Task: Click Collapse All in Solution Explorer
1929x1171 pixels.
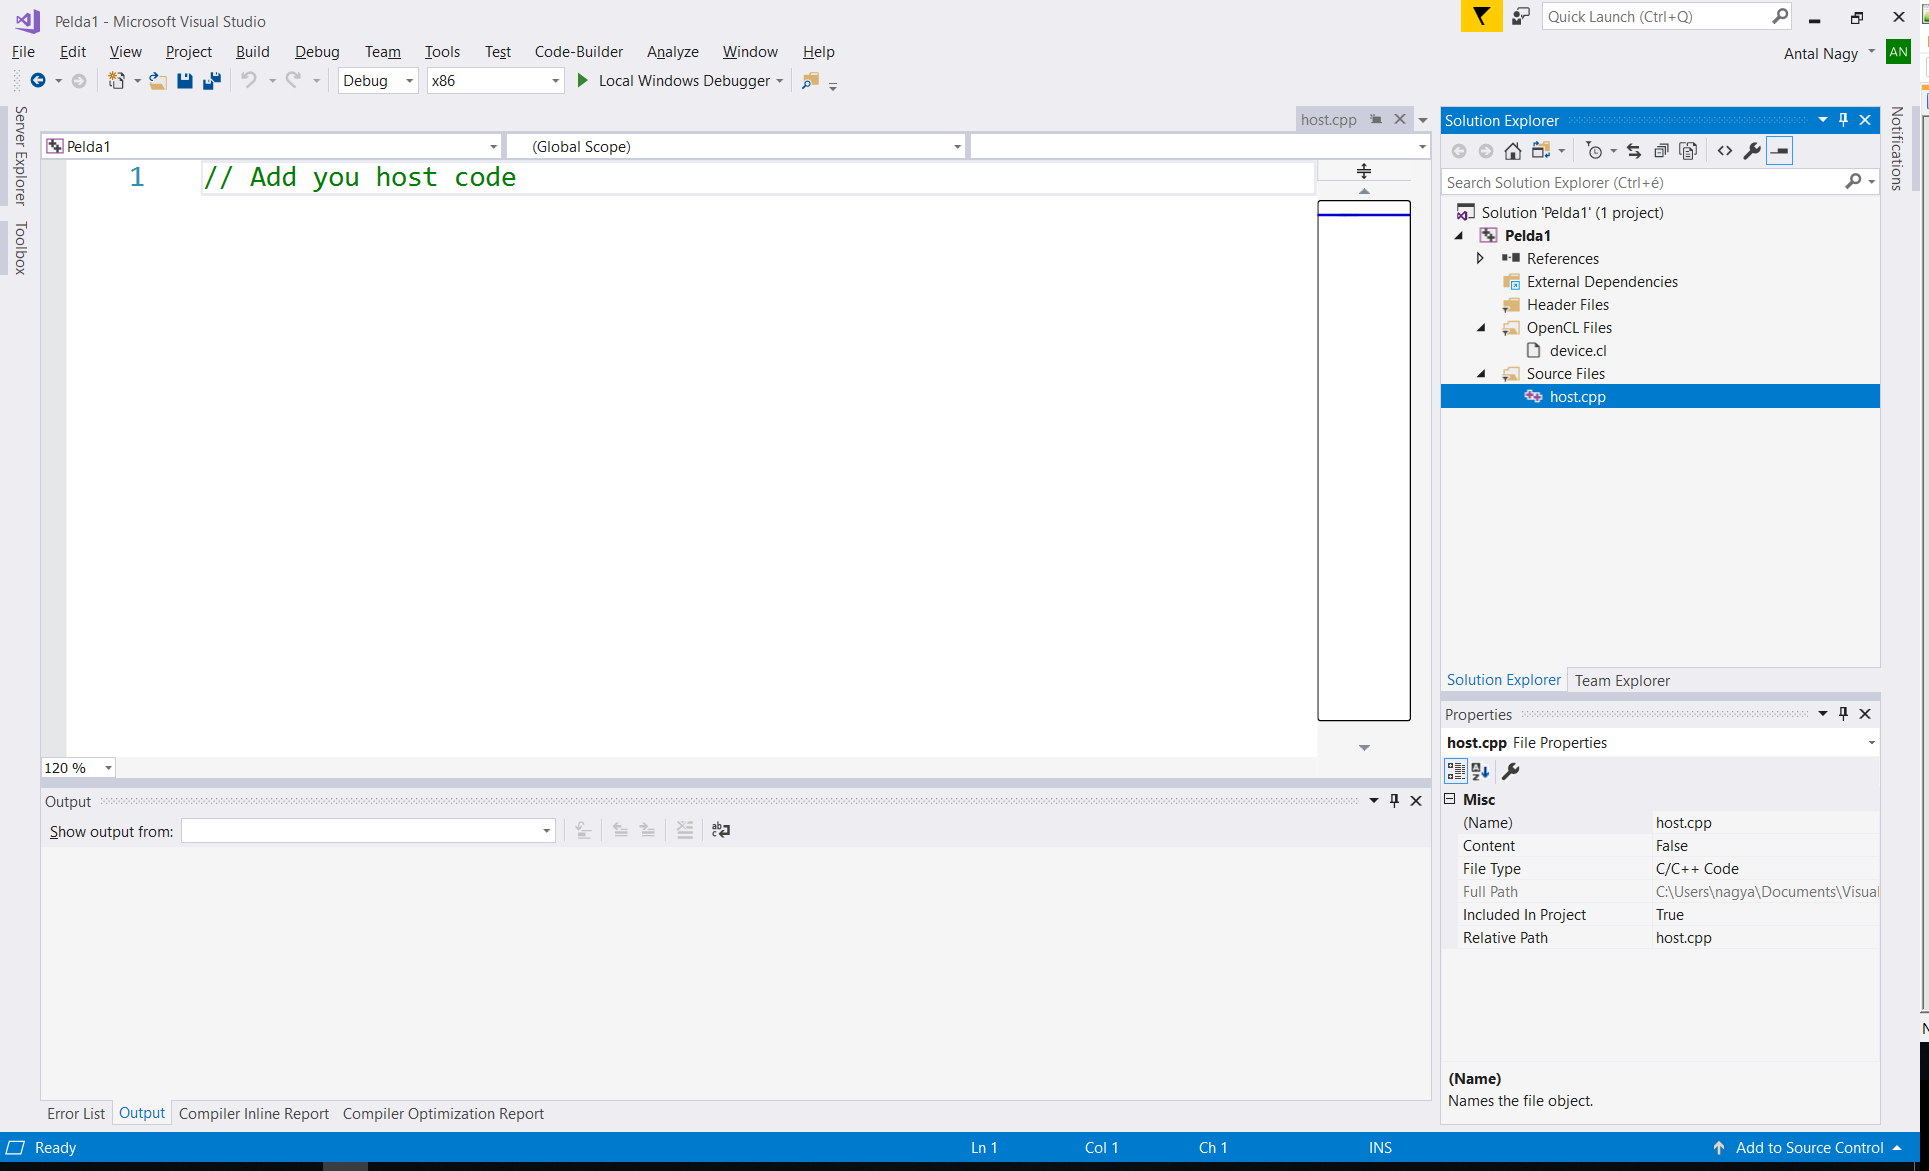Action: (1661, 151)
